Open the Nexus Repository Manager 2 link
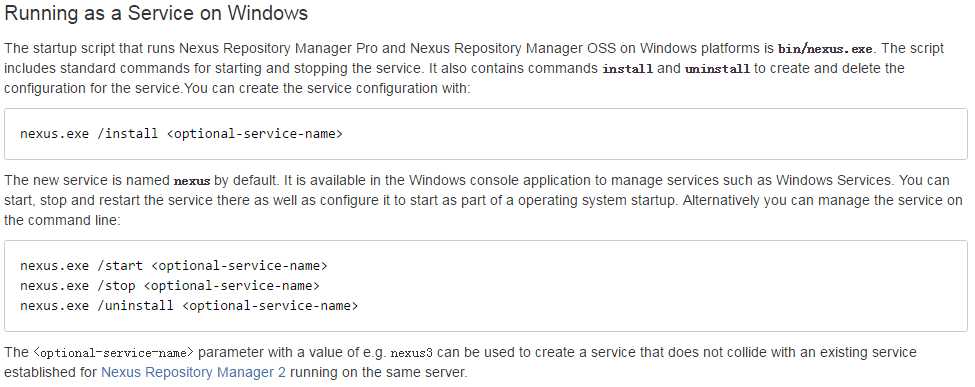975x387 pixels. tap(193, 372)
